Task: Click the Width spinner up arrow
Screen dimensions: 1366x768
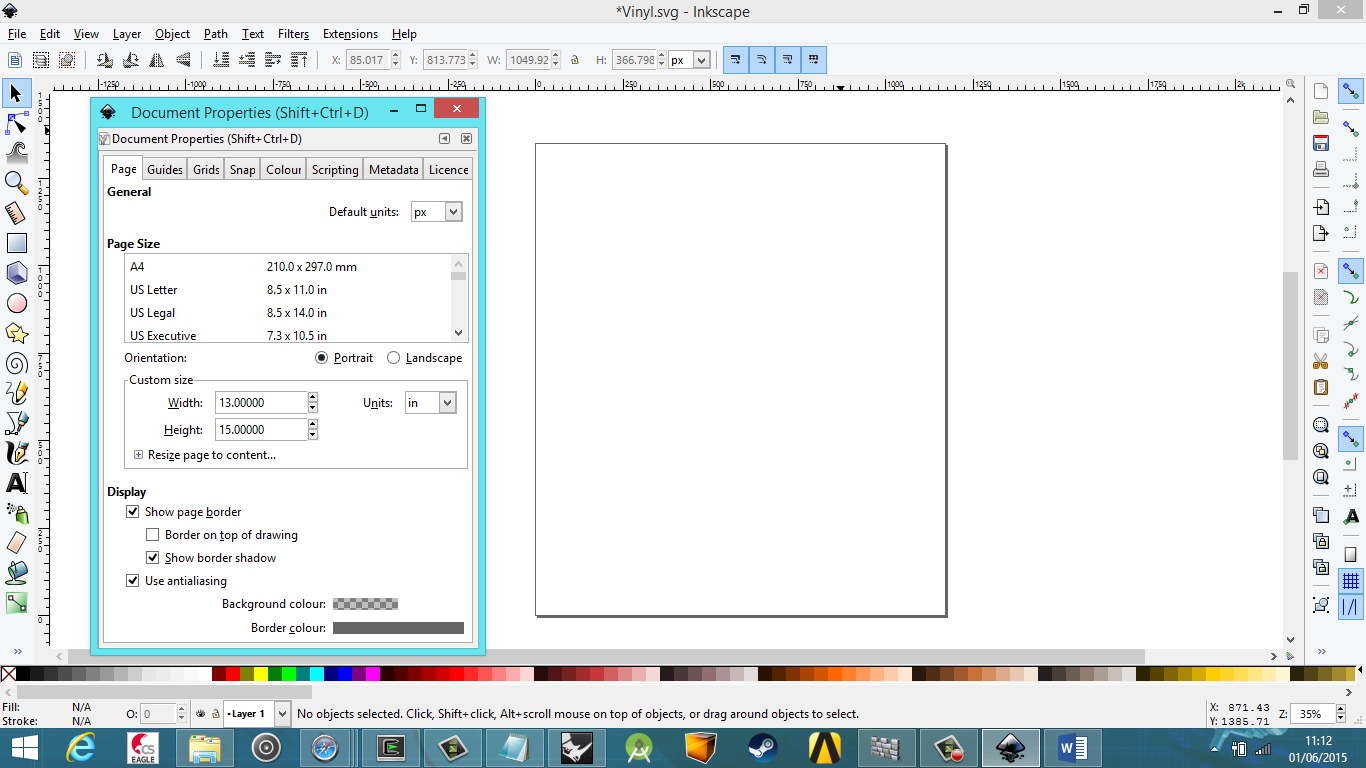Action: (313, 398)
